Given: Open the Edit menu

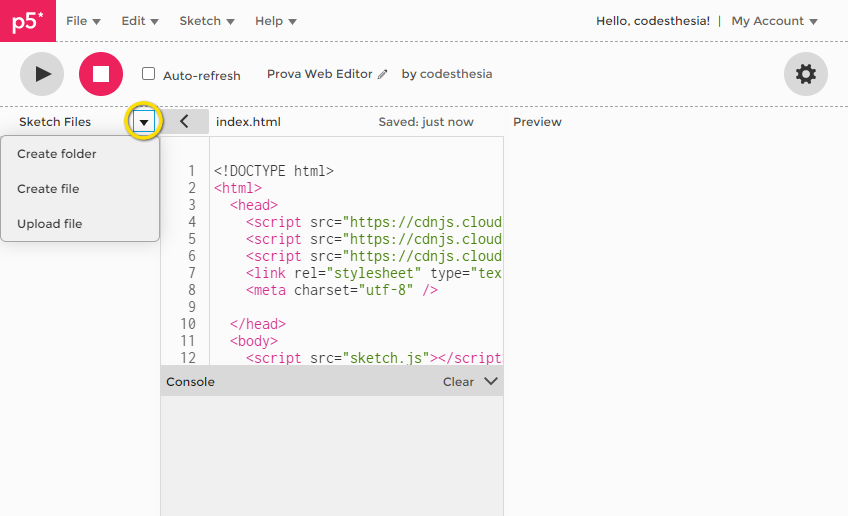Looking at the screenshot, I should [x=140, y=21].
